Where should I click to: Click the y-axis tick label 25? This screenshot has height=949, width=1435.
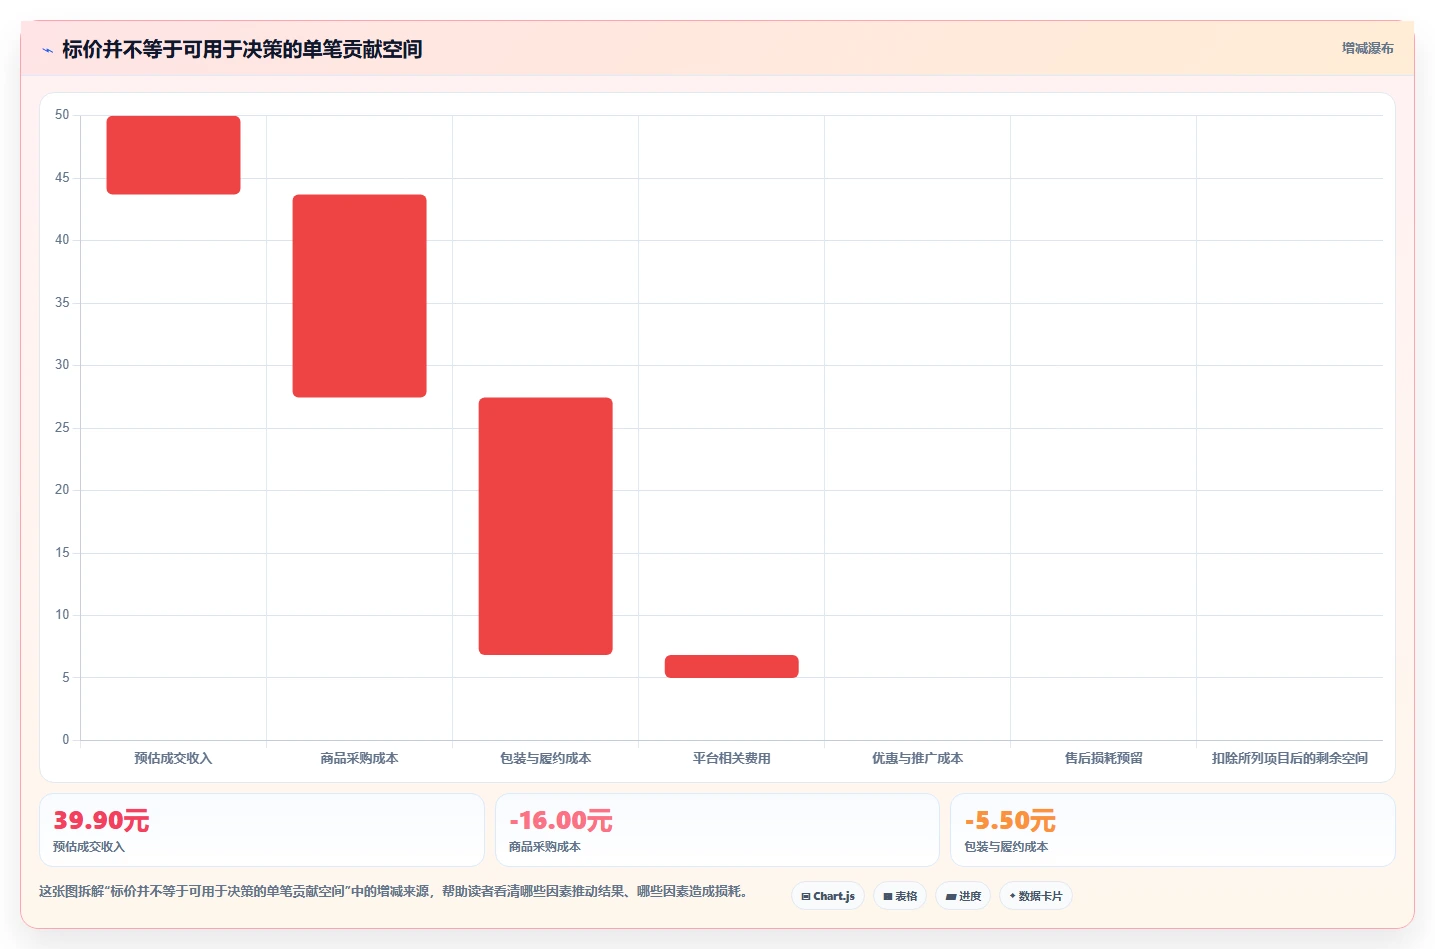(62, 428)
